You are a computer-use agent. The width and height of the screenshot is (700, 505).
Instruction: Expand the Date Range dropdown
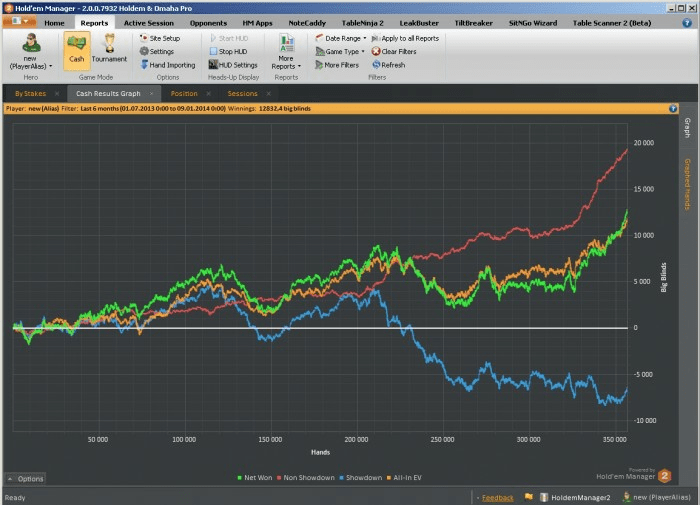coord(365,38)
